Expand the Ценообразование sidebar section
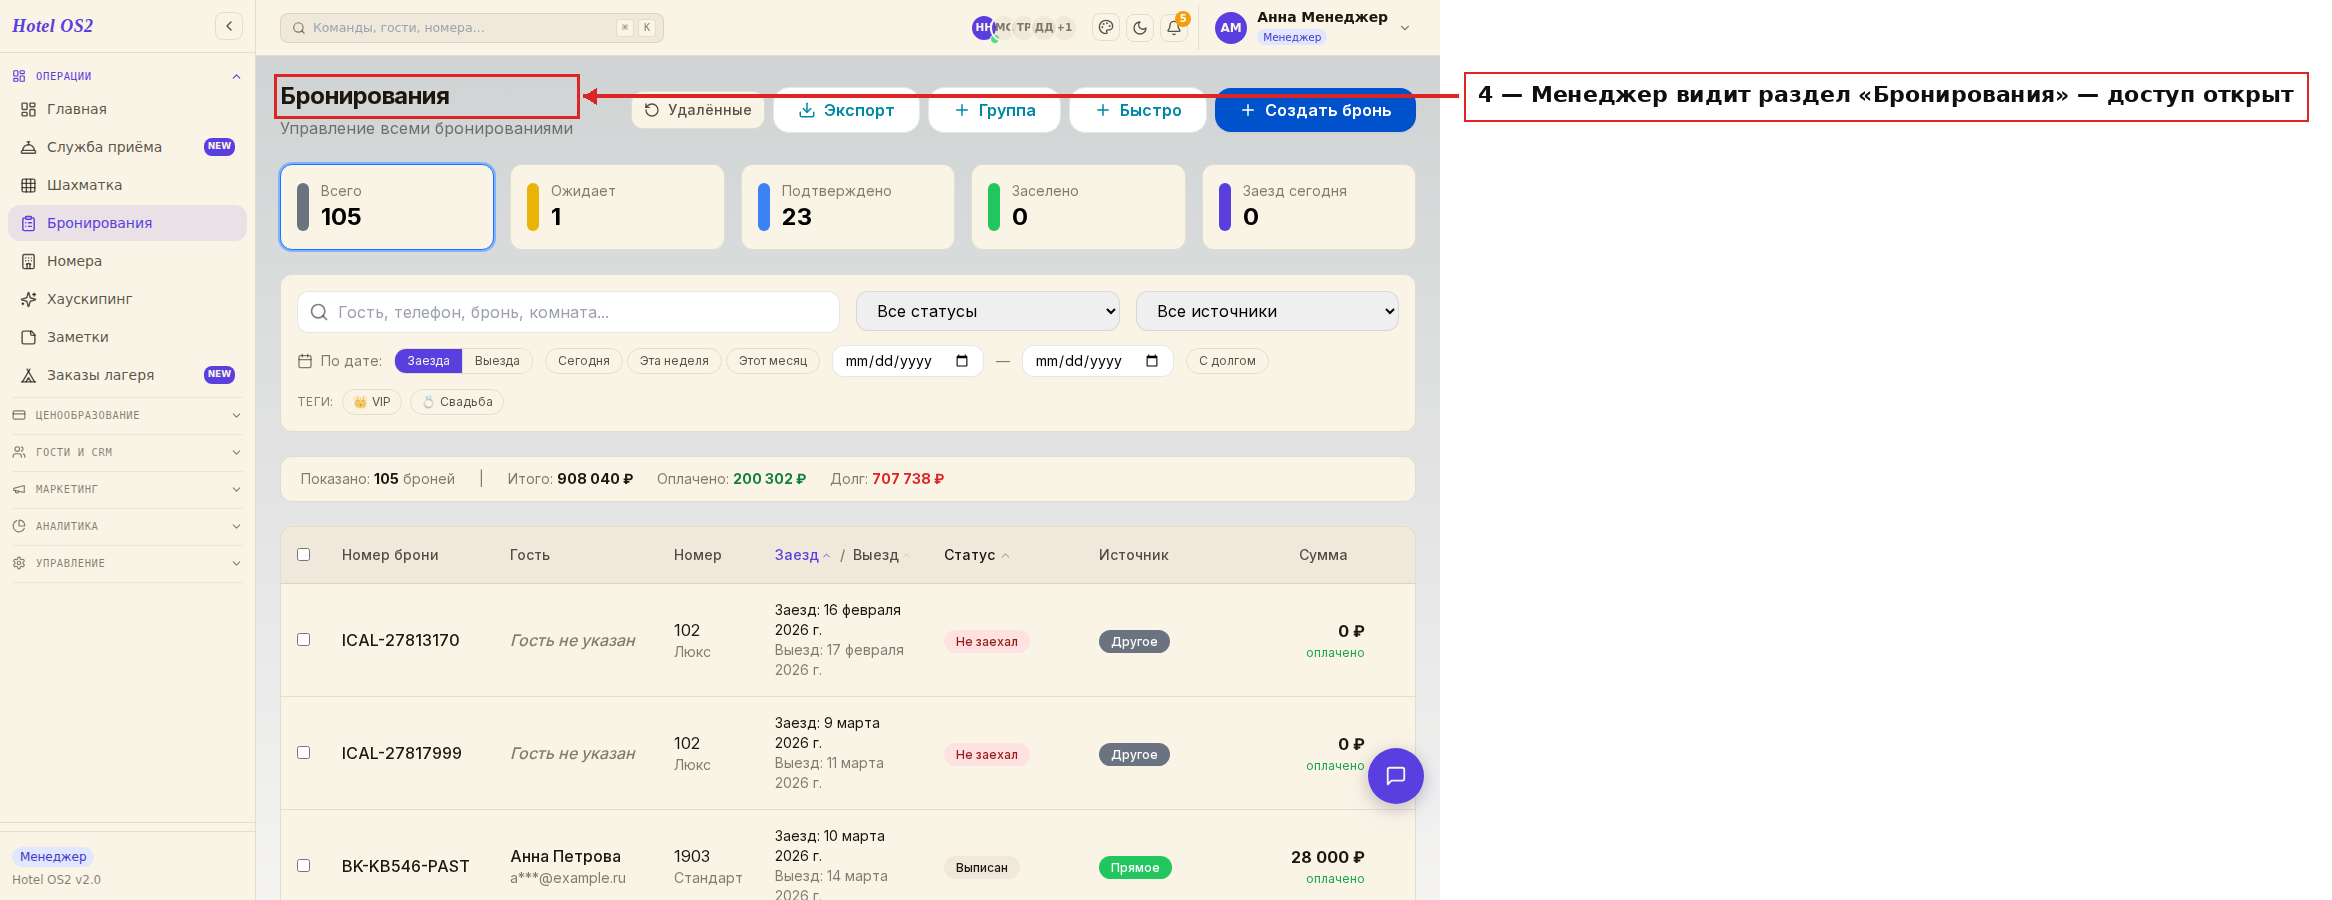2332x900 pixels. tap(127, 415)
